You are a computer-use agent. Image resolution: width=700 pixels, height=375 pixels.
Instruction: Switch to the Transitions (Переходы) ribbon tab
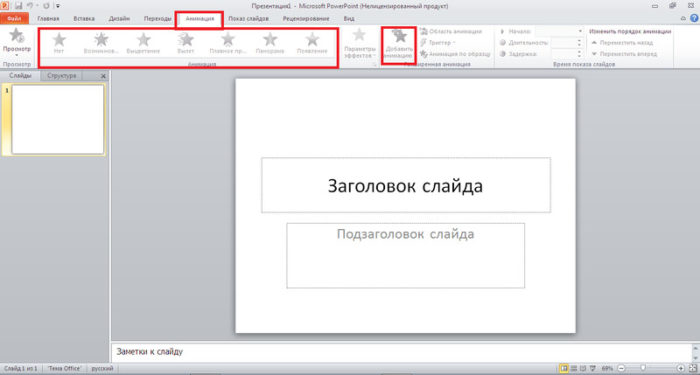(x=158, y=19)
